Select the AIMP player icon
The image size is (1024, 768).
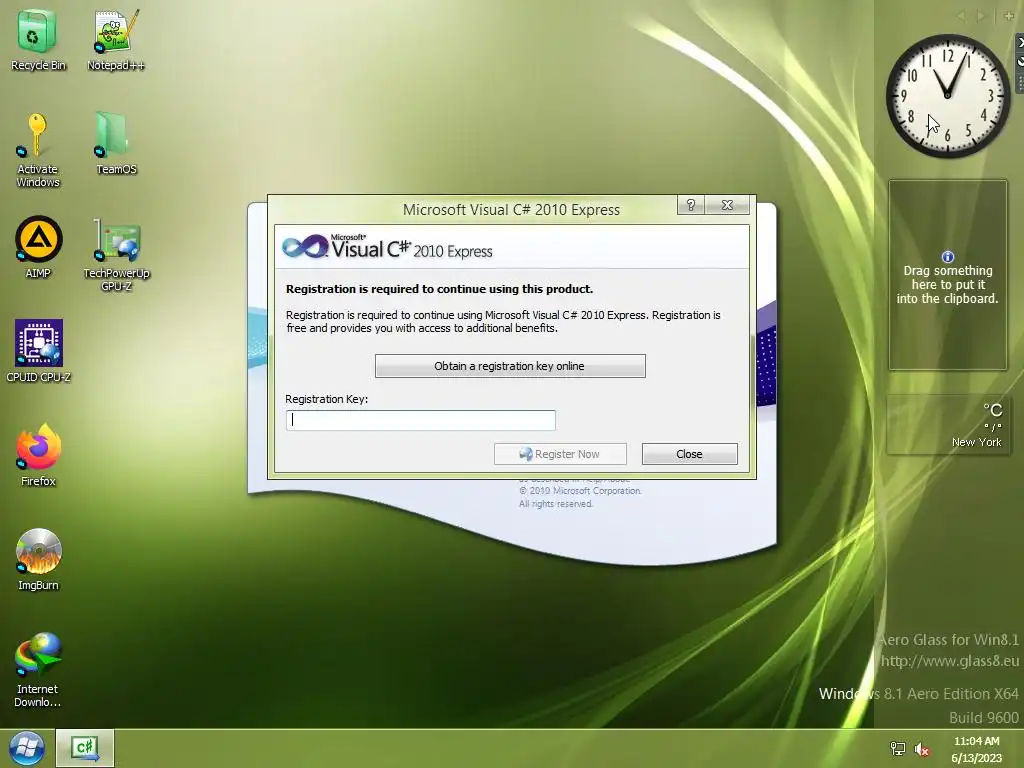pos(38,247)
